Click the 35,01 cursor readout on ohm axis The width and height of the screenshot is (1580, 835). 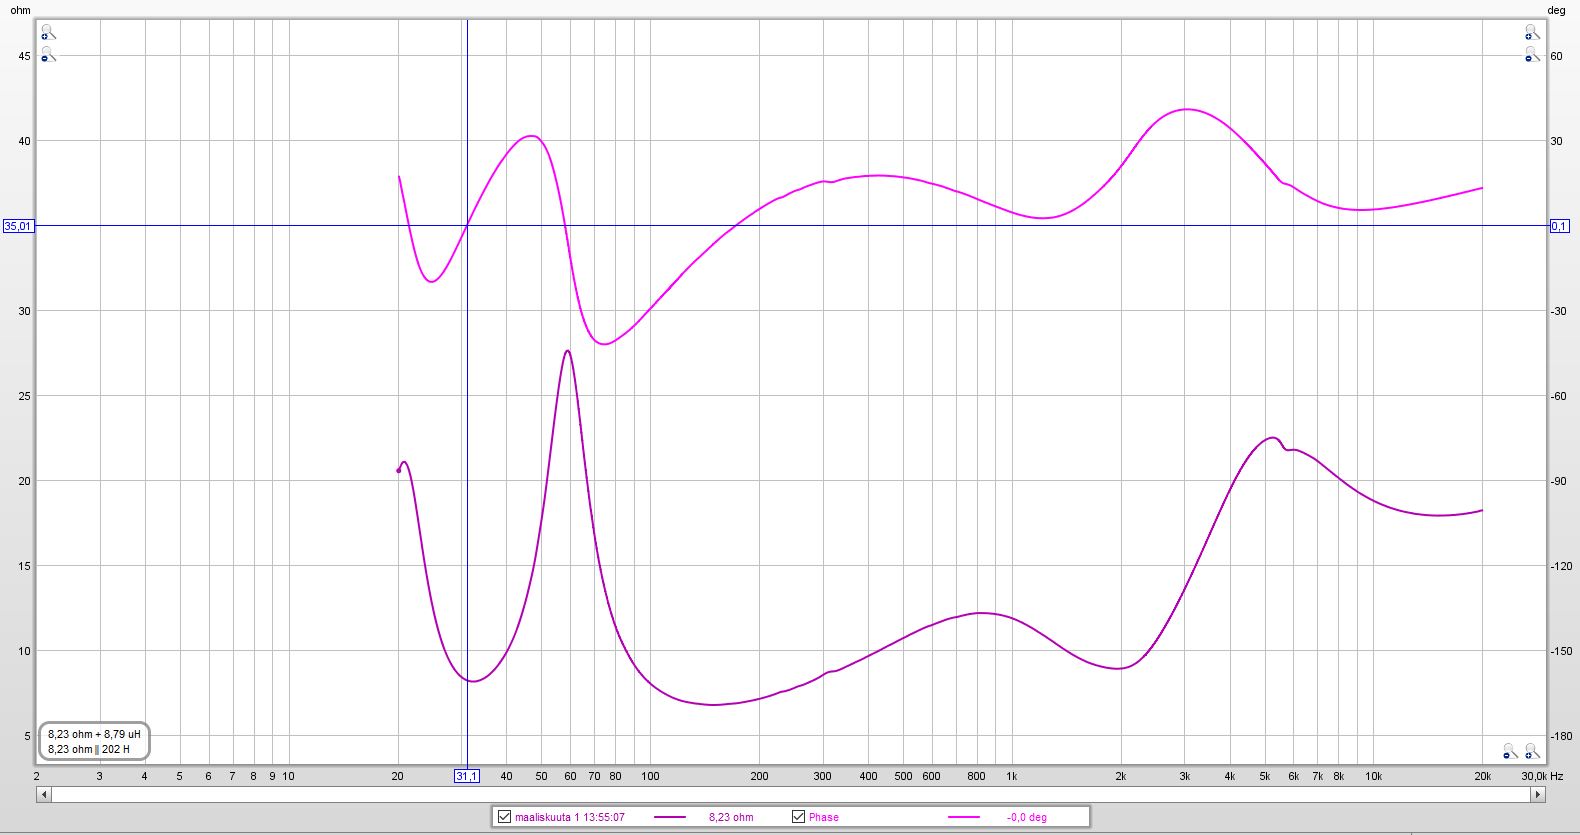[x=18, y=226]
